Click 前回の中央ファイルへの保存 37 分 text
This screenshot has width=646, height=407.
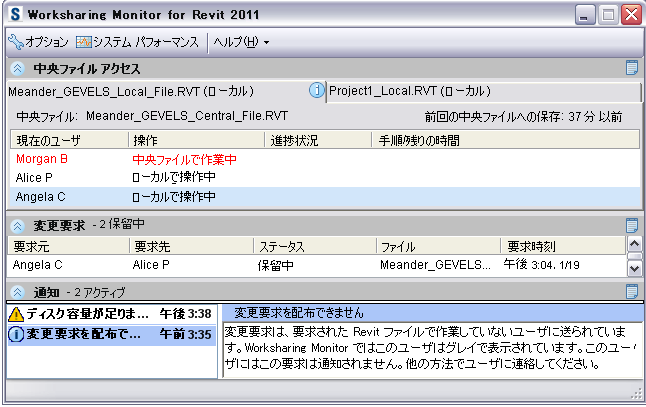(523, 117)
